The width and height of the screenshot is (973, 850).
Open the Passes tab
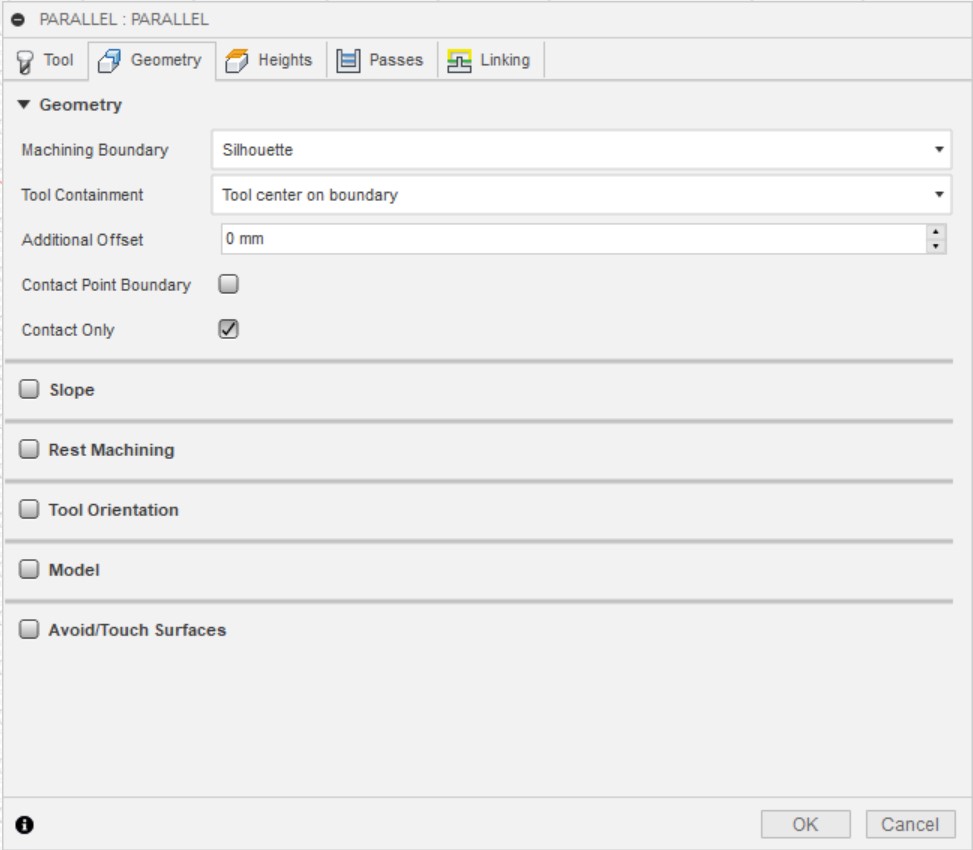click(x=381, y=60)
